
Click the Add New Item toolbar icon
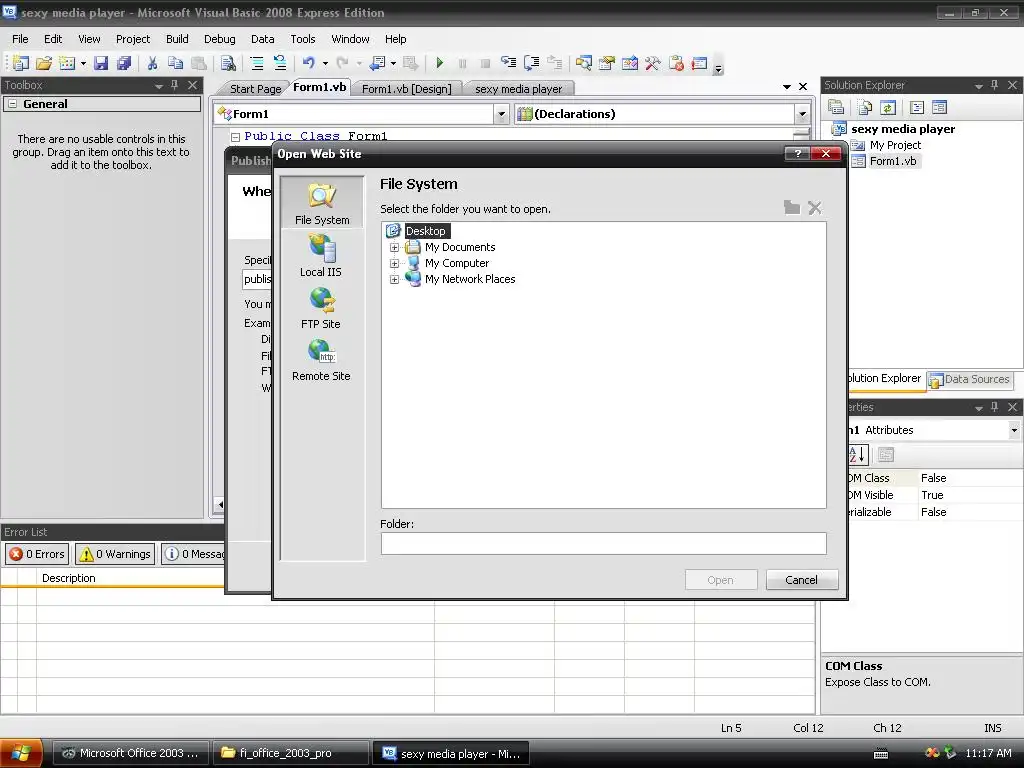point(67,63)
